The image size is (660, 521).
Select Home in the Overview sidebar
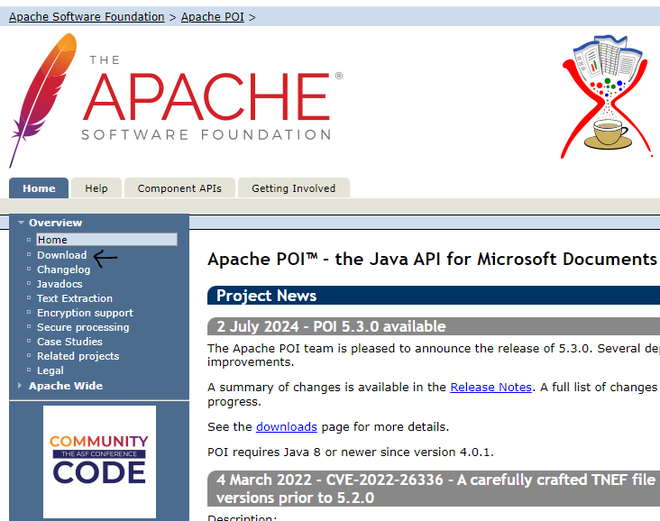point(106,239)
